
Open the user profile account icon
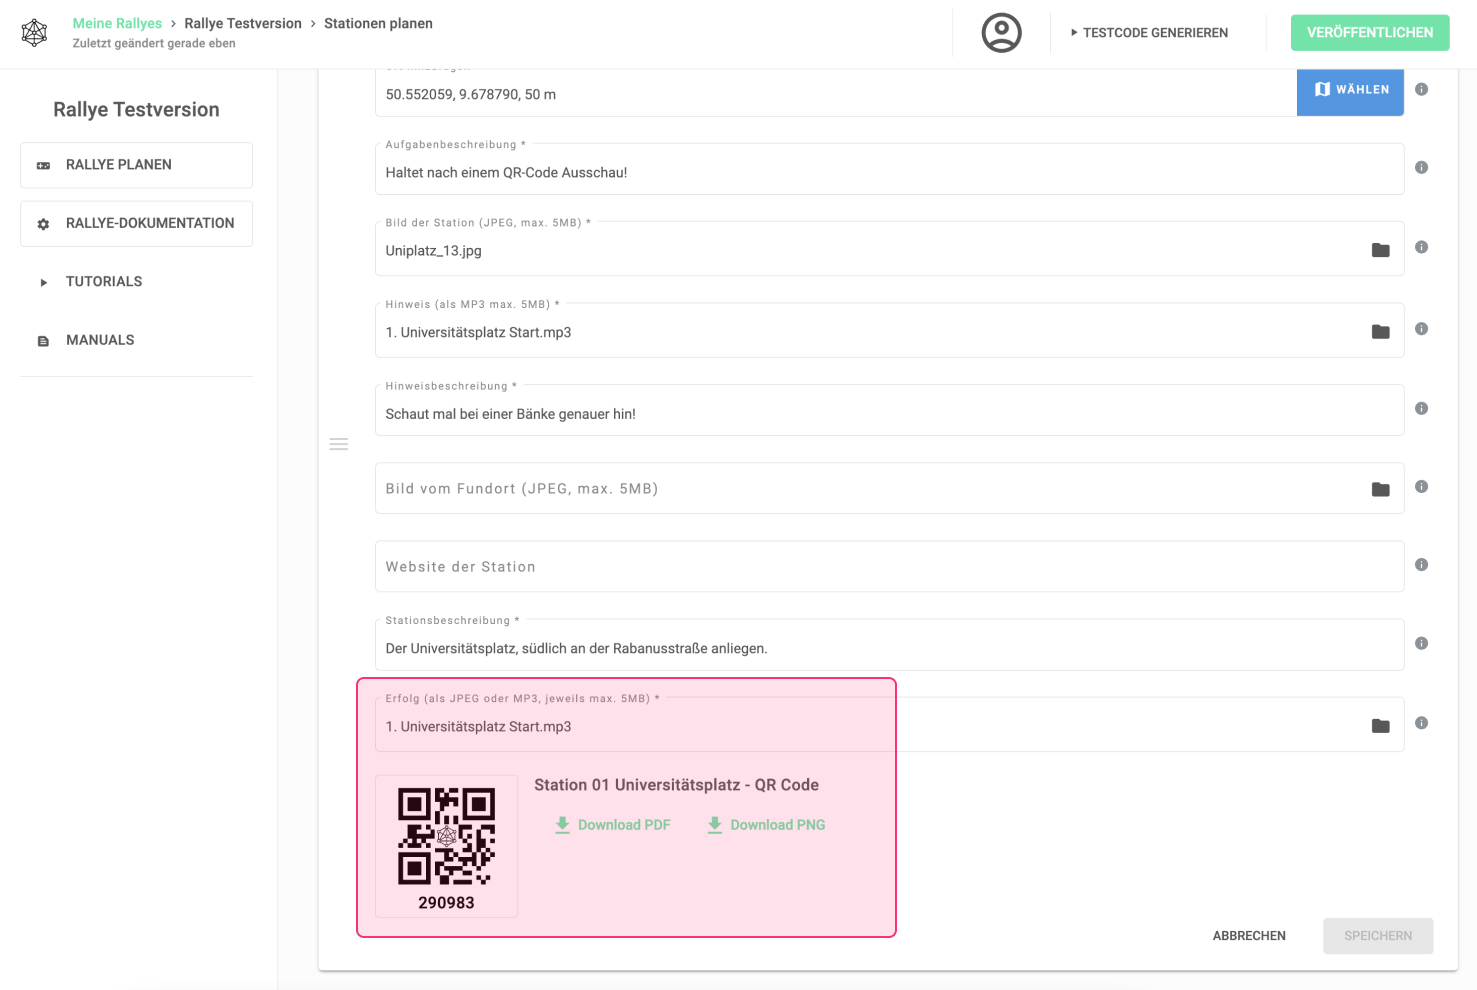click(1001, 33)
